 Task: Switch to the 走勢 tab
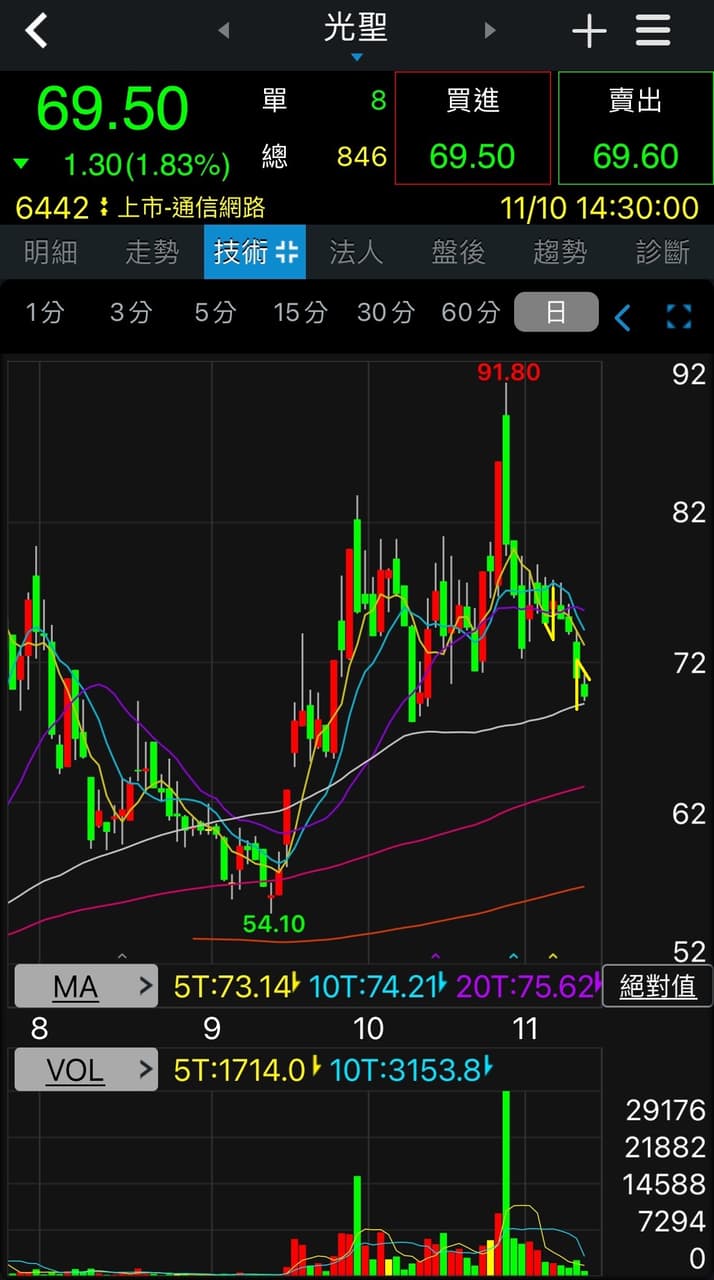click(x=153, y=252)
